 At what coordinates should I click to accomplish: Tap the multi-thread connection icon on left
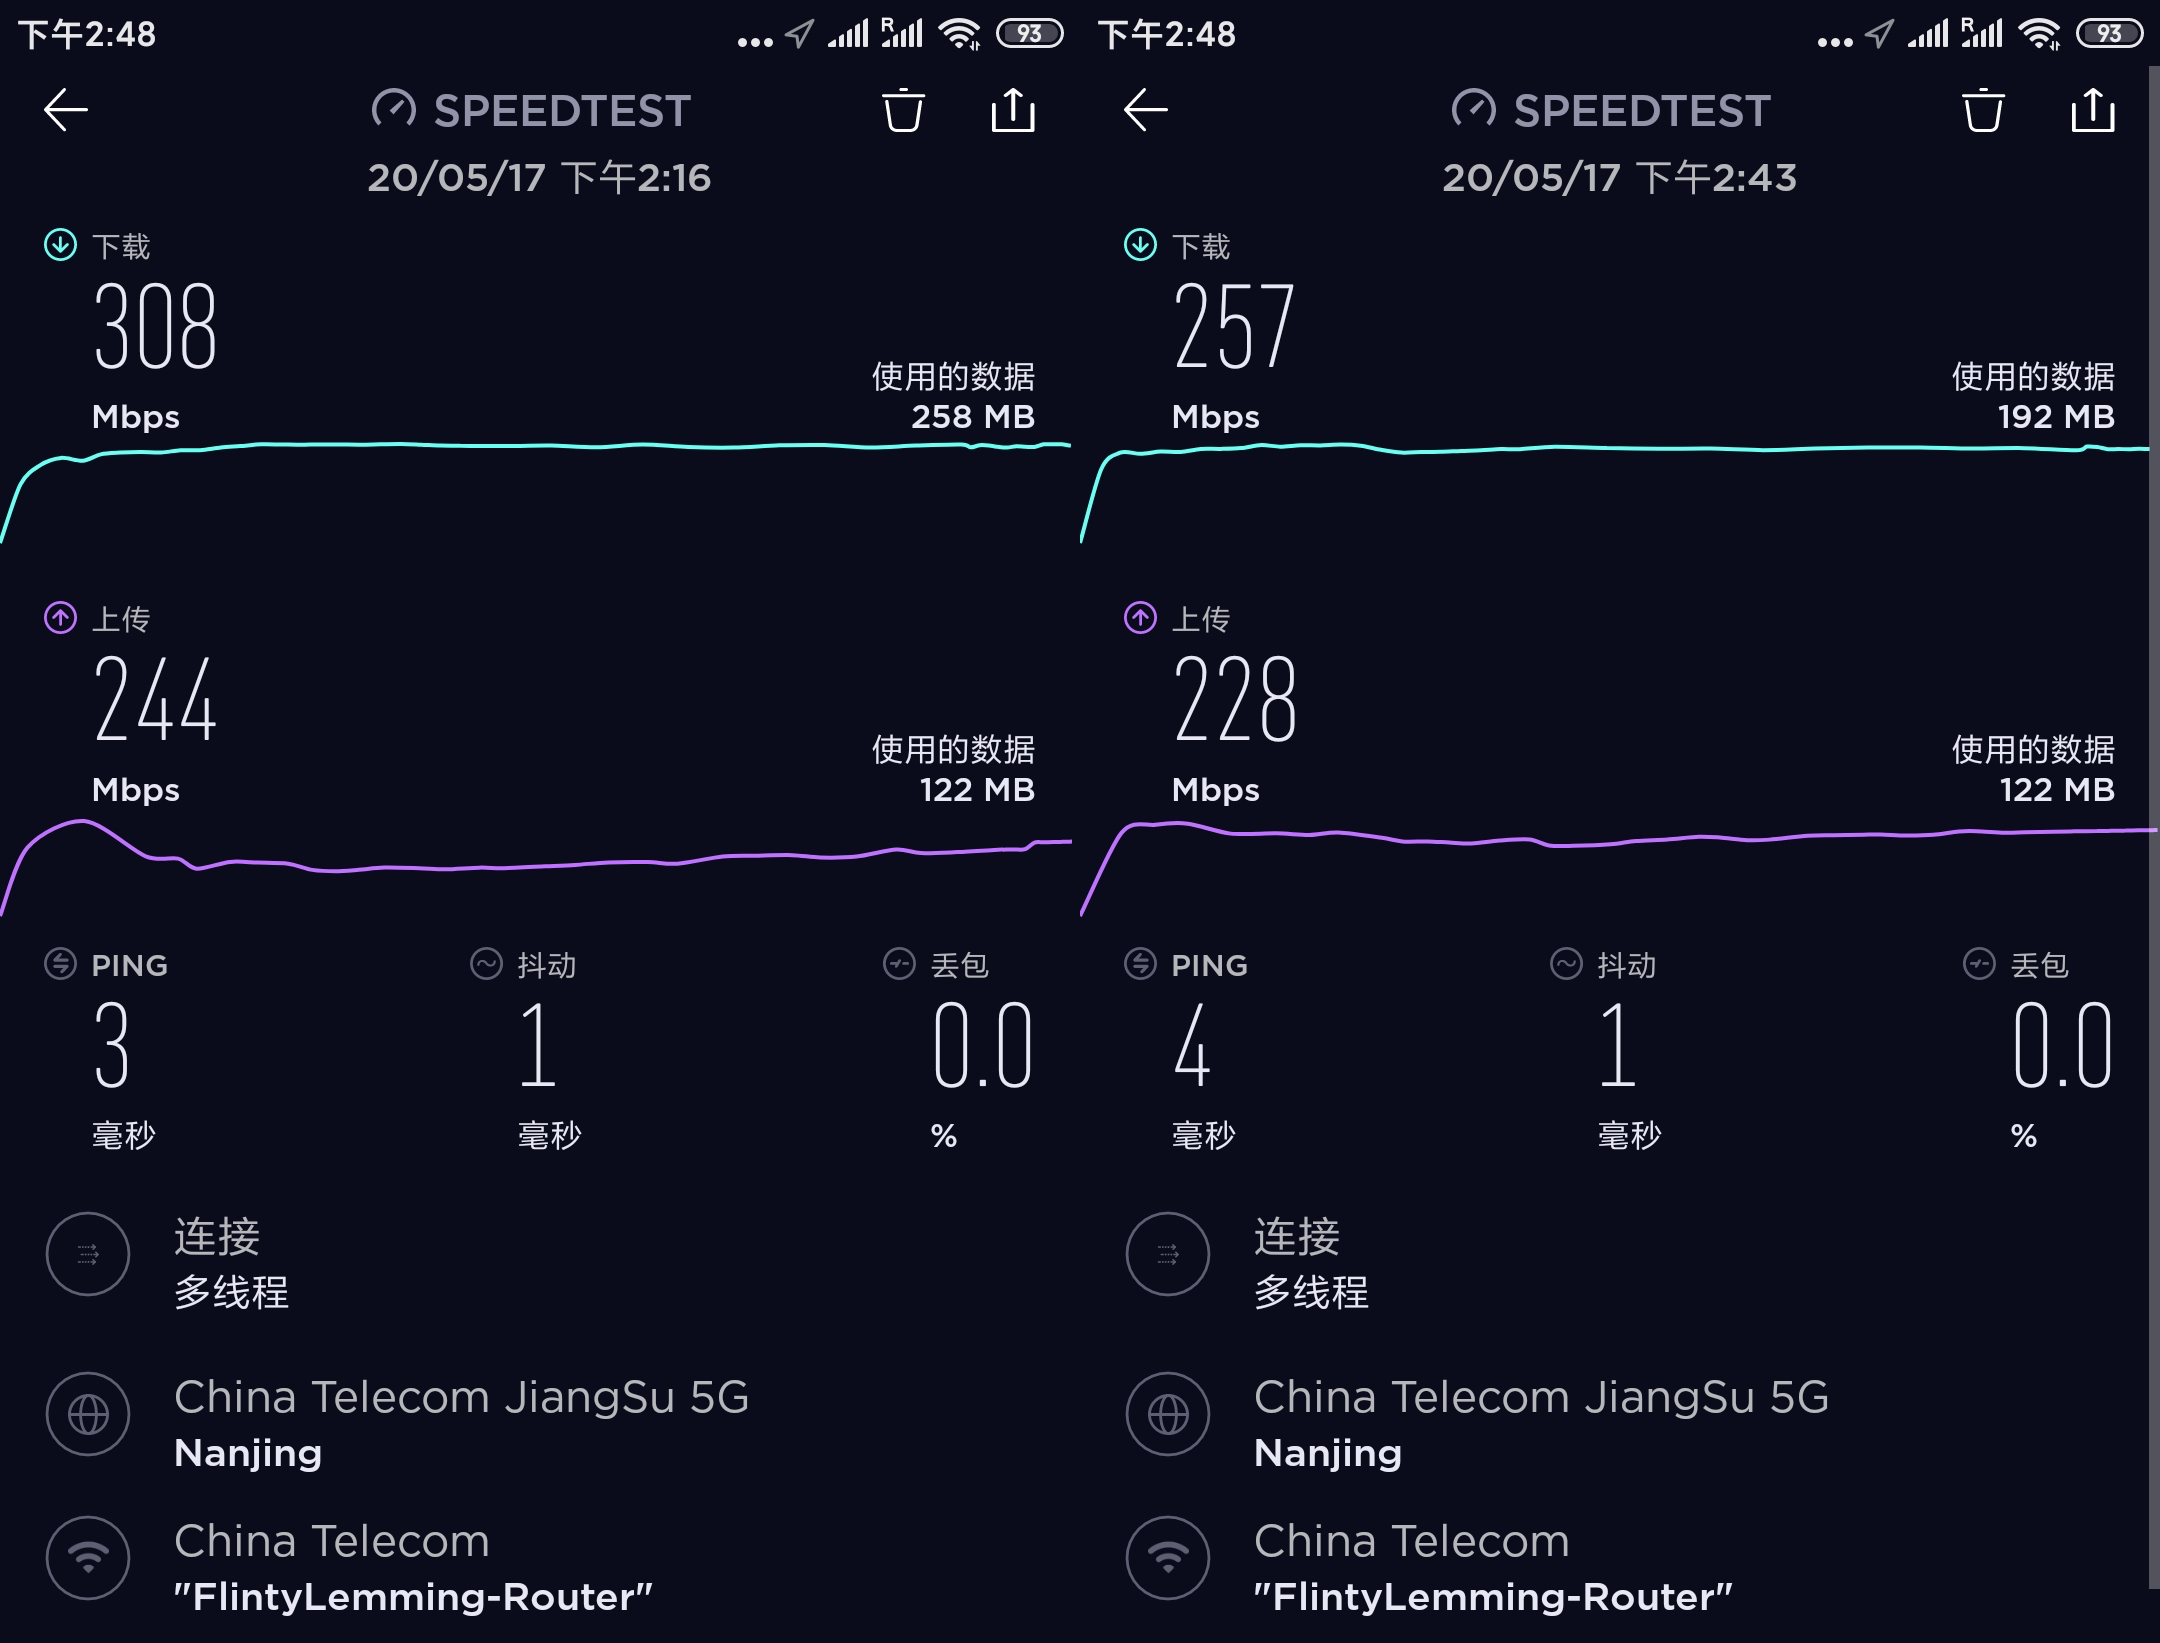point(88,1254)
